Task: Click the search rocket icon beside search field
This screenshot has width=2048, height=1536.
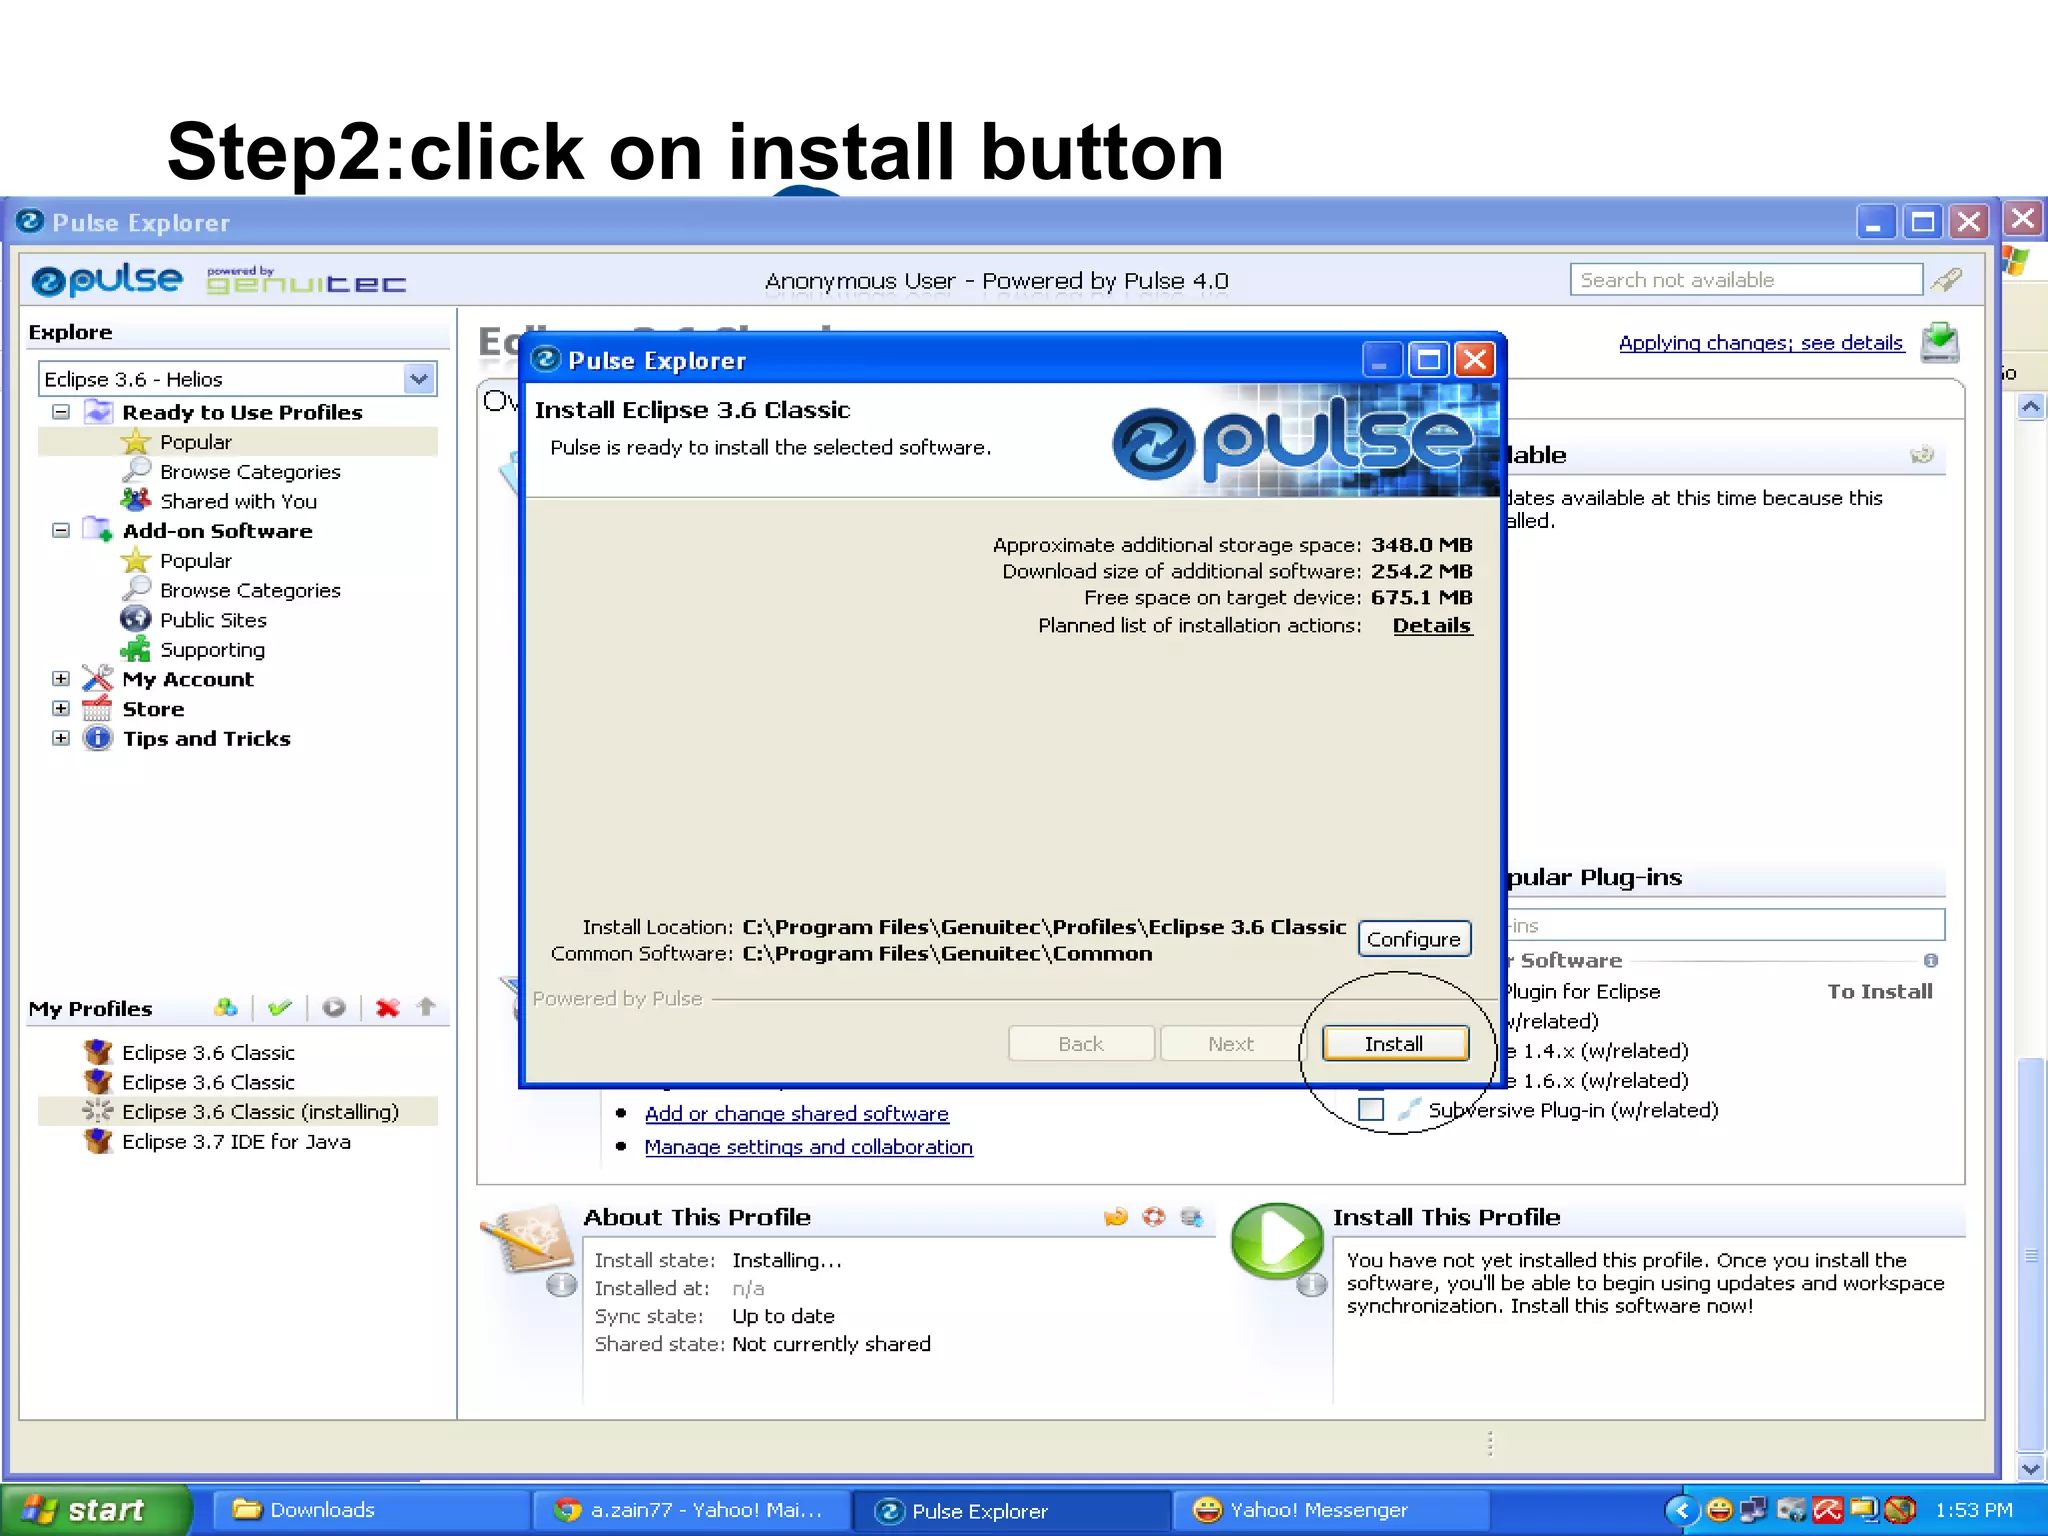Action: point(1945,280)
